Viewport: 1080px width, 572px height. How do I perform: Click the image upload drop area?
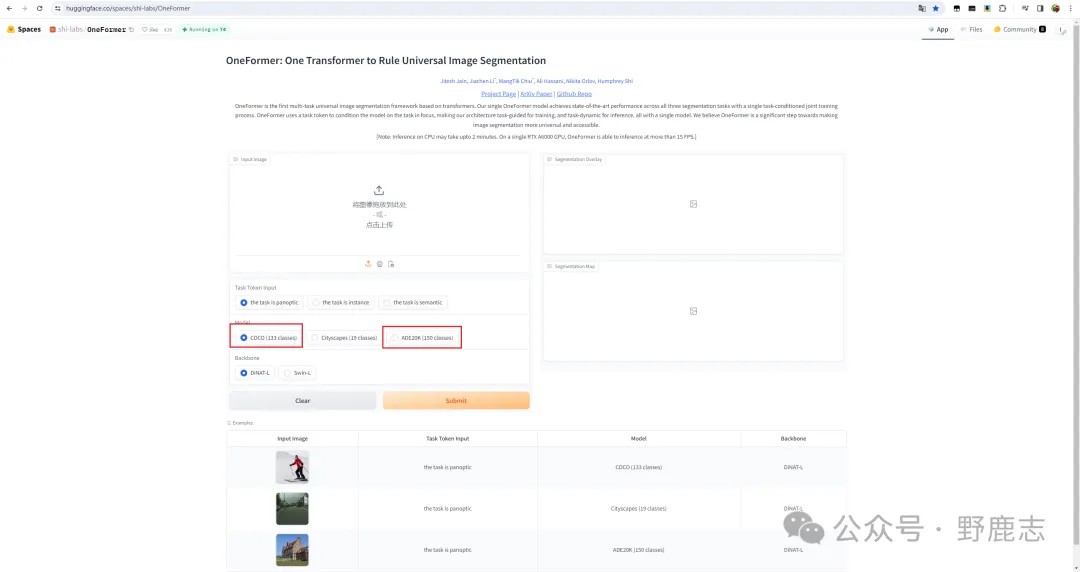coord(379,207)
